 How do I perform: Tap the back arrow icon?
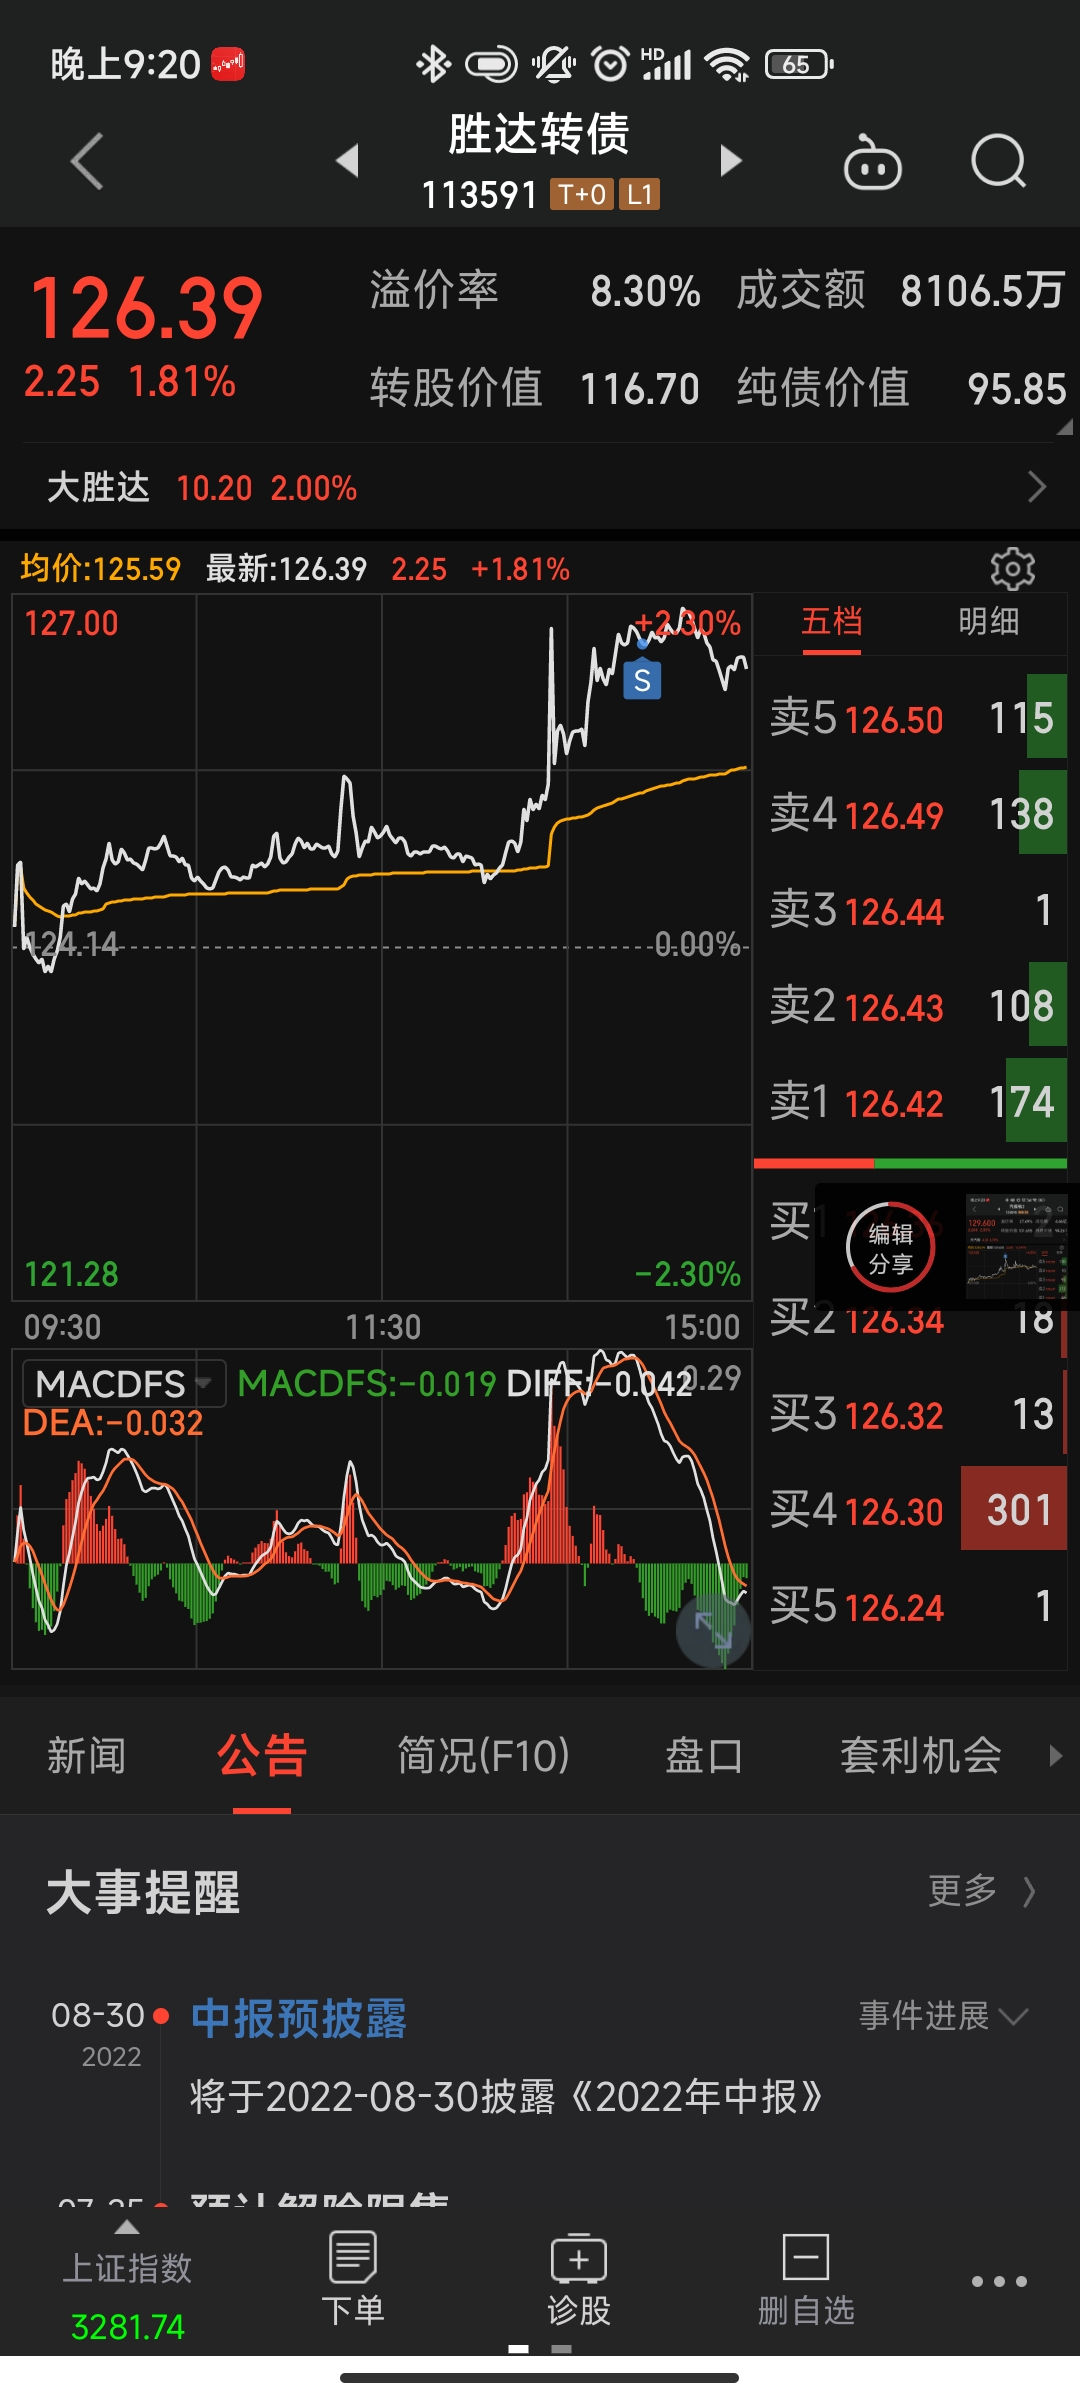pyautogui.click(x=88, y=161)
